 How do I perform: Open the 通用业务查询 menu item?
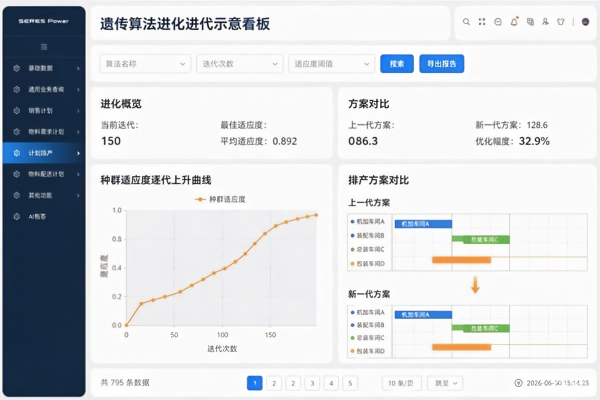(44, 89)
